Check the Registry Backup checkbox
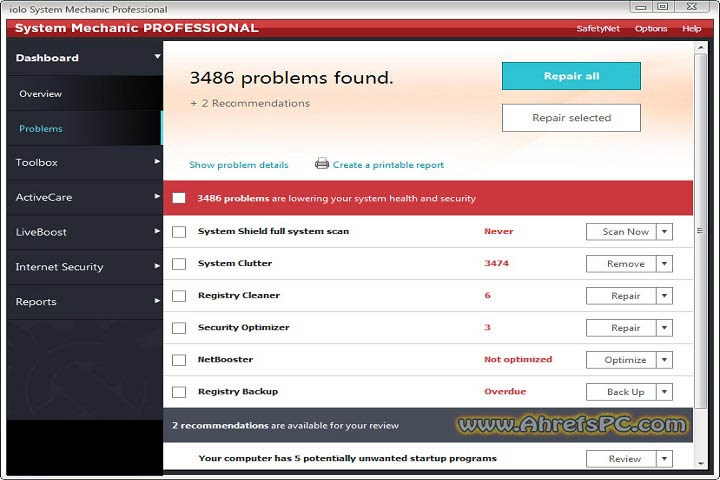Viewport: 720px width, 480px height. (x=179, y=392)
